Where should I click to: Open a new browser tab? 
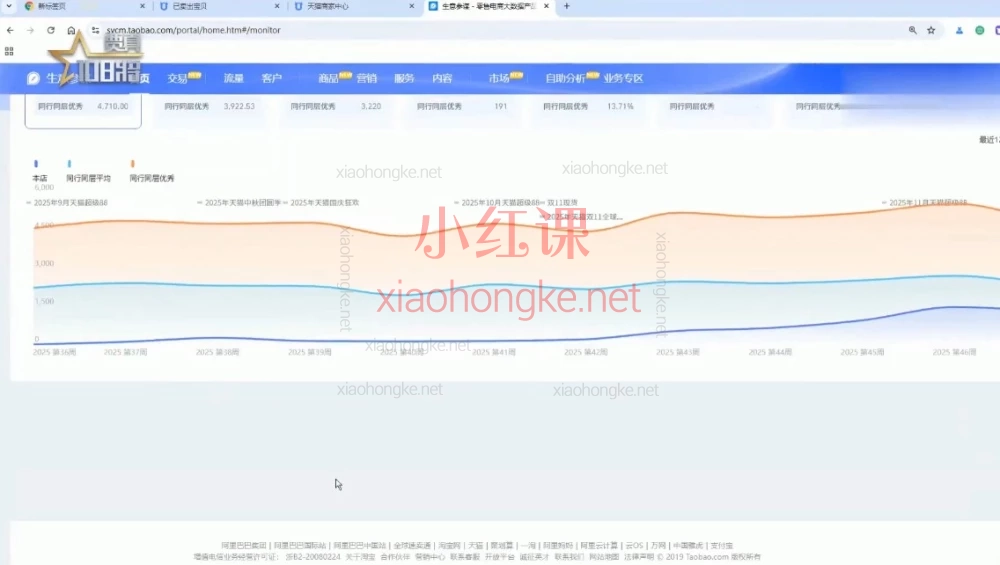pos(566,6)
